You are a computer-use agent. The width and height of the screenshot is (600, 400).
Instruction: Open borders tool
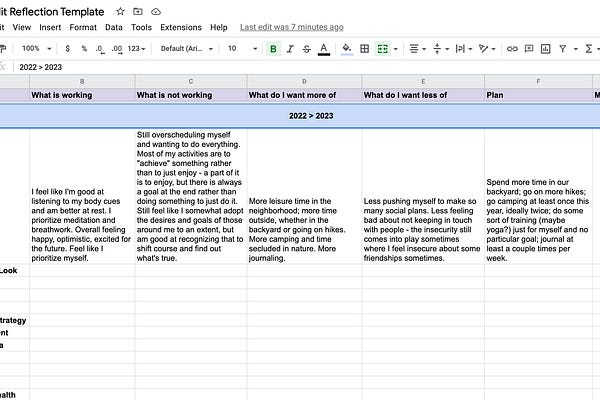(x=365, y=49)
